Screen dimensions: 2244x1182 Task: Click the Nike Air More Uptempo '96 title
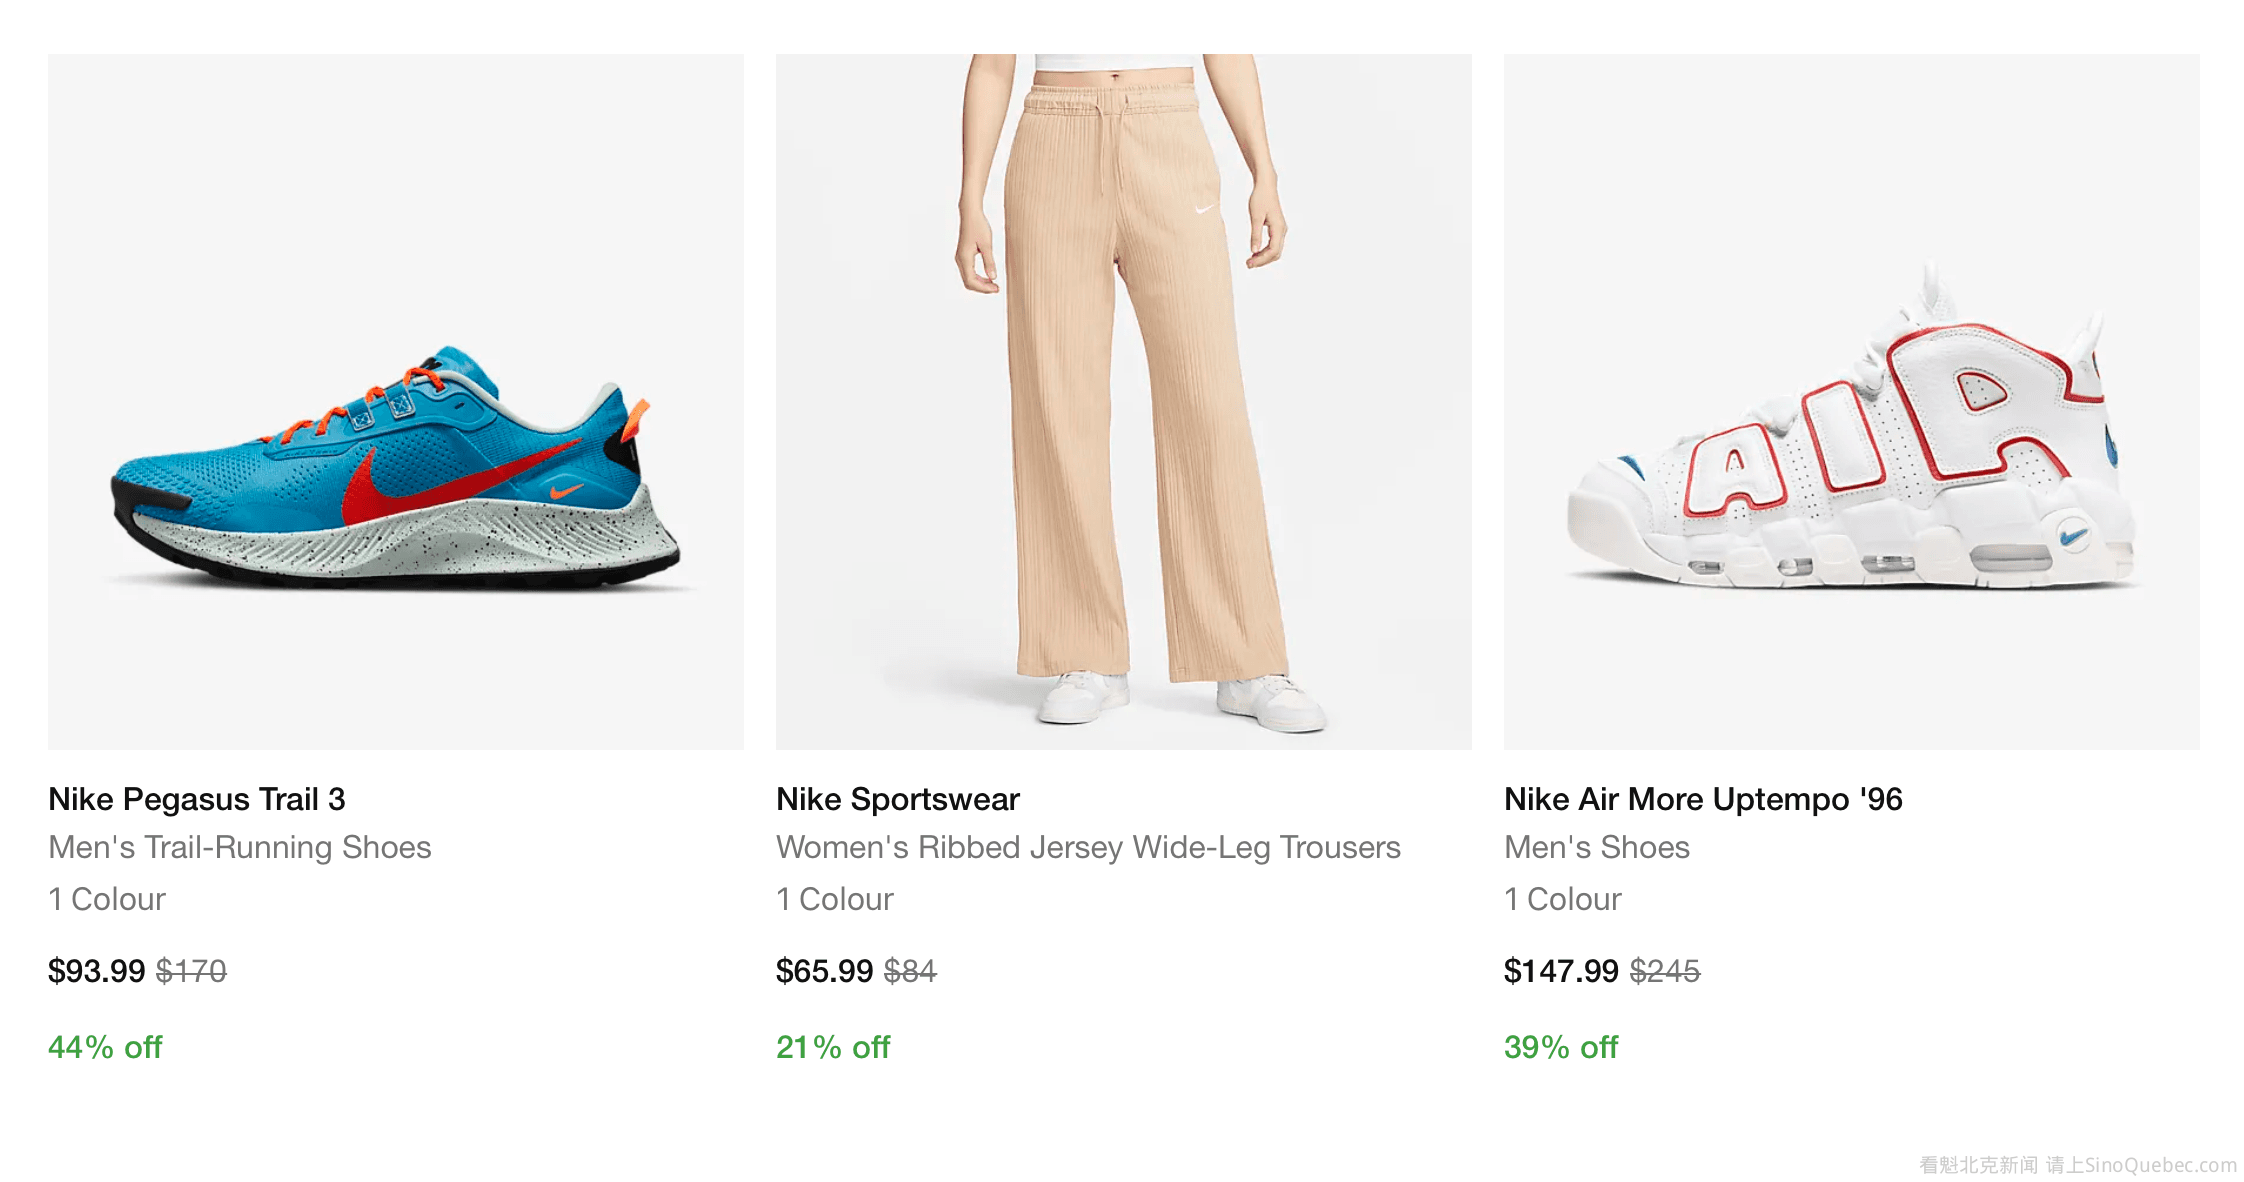[1702, 799]
